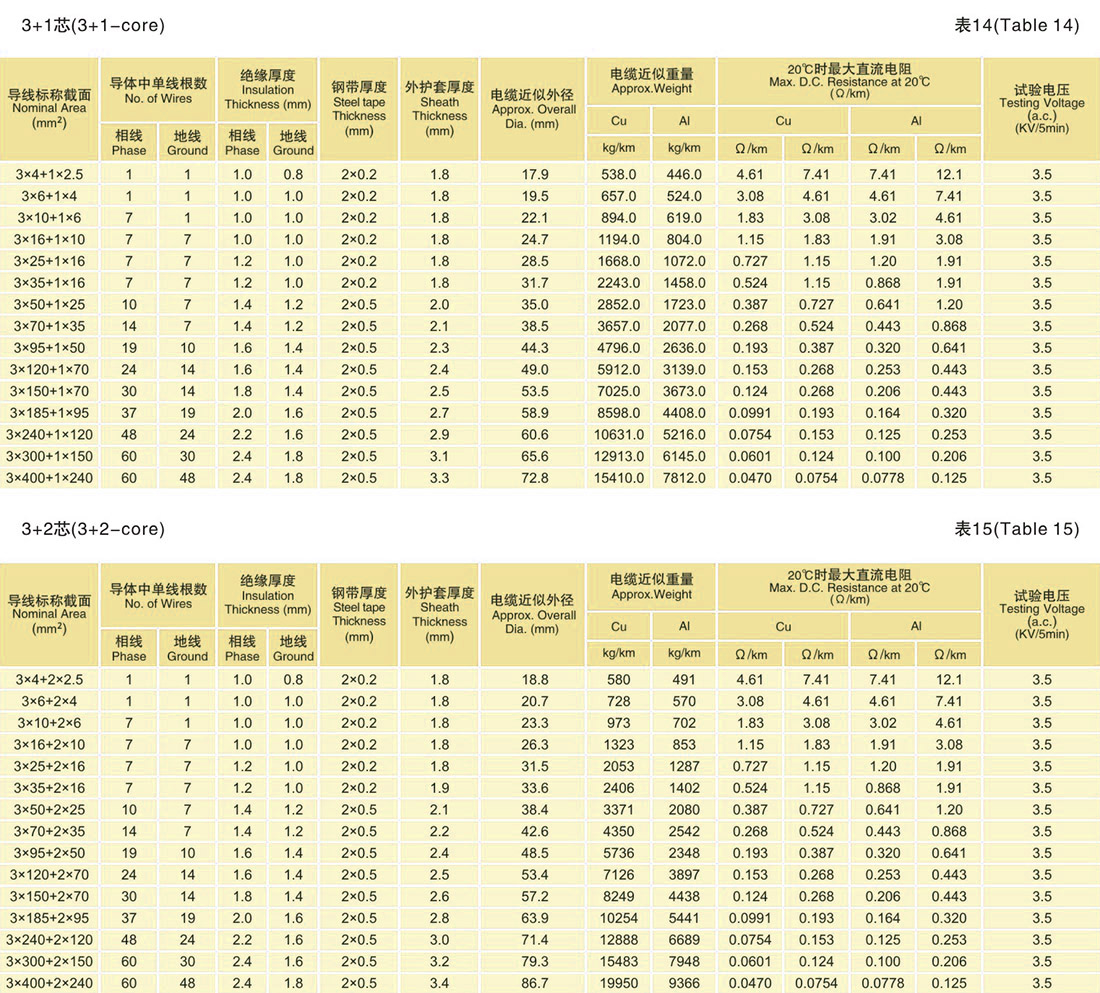Click the "表15(Table 15)" label

(x=1017, y=528)
